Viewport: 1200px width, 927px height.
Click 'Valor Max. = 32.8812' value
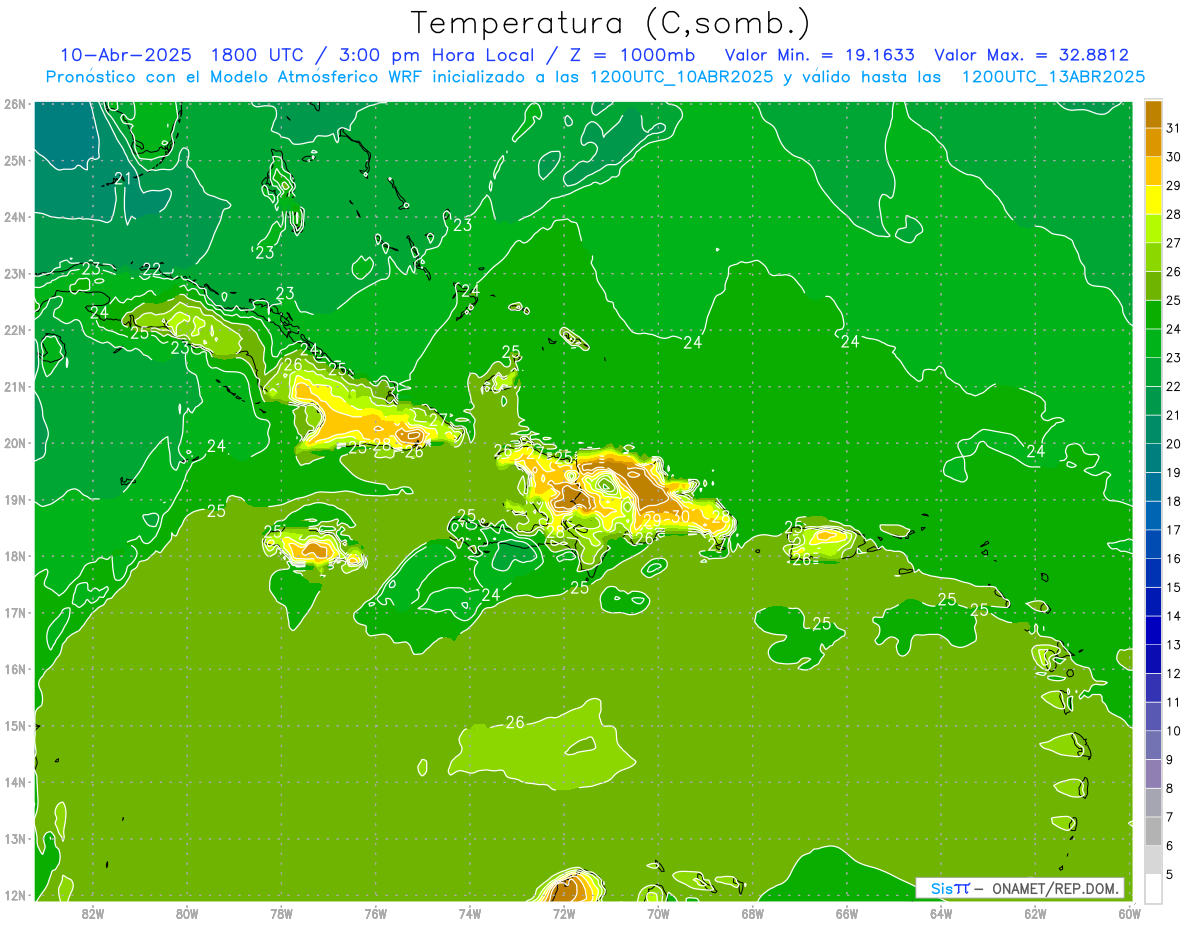[1031, 55]
